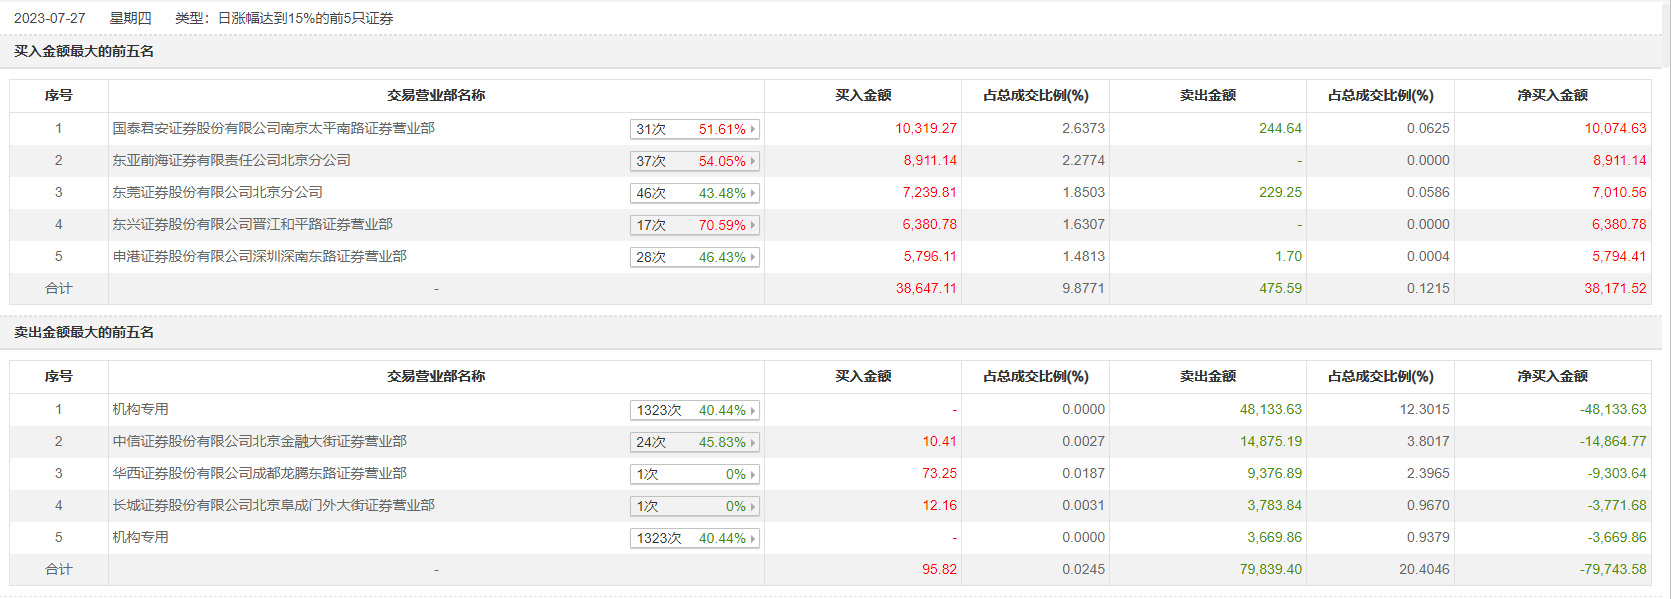Click 华西证券成都龙腾东路证券营业部 link
1671x599 pixels.
point(259,473)
